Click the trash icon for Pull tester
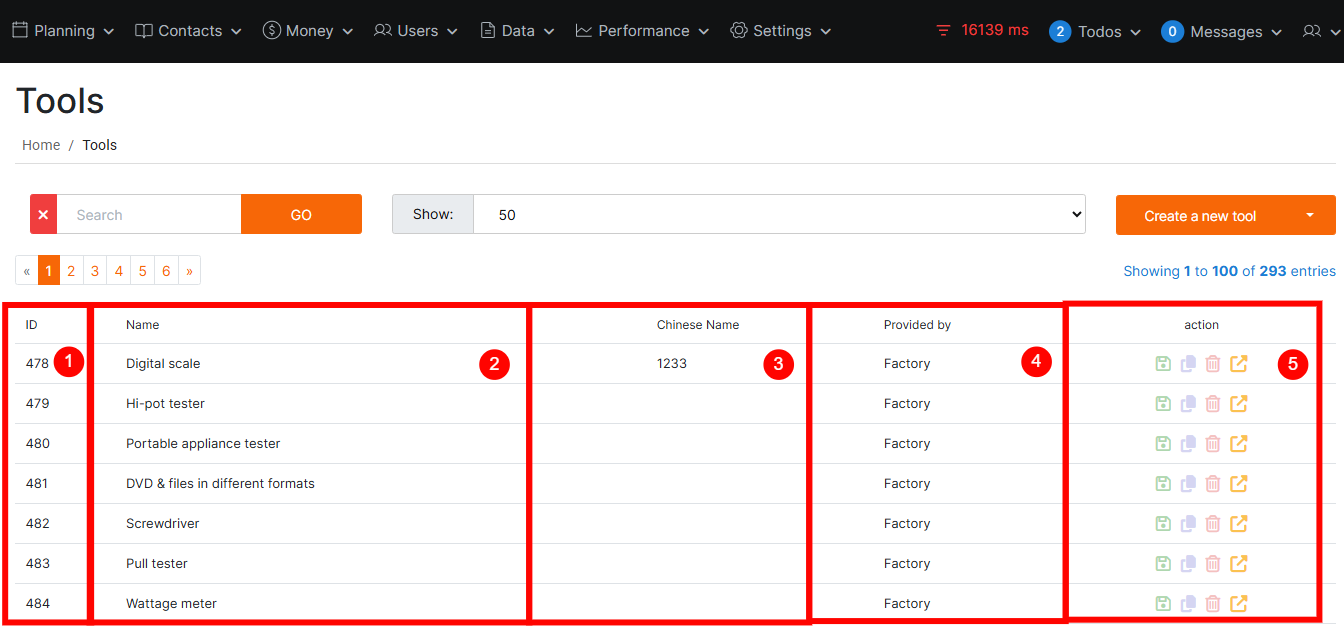The height and width of the screenshot is (628, 1344). (x=1213, y=564)
